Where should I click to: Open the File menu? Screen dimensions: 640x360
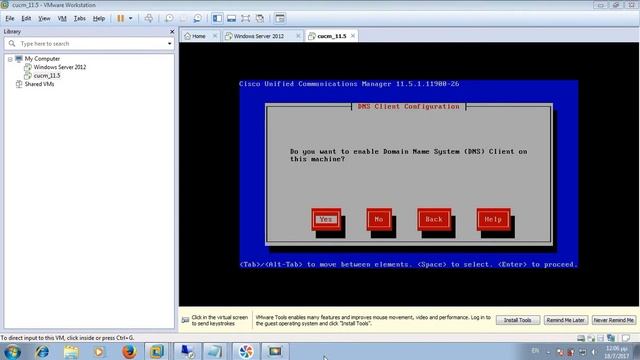(10, 18)
